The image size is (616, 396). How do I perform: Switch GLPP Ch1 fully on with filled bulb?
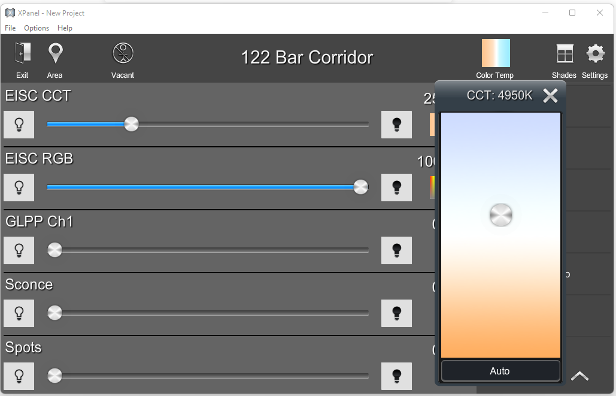[396, 250]
